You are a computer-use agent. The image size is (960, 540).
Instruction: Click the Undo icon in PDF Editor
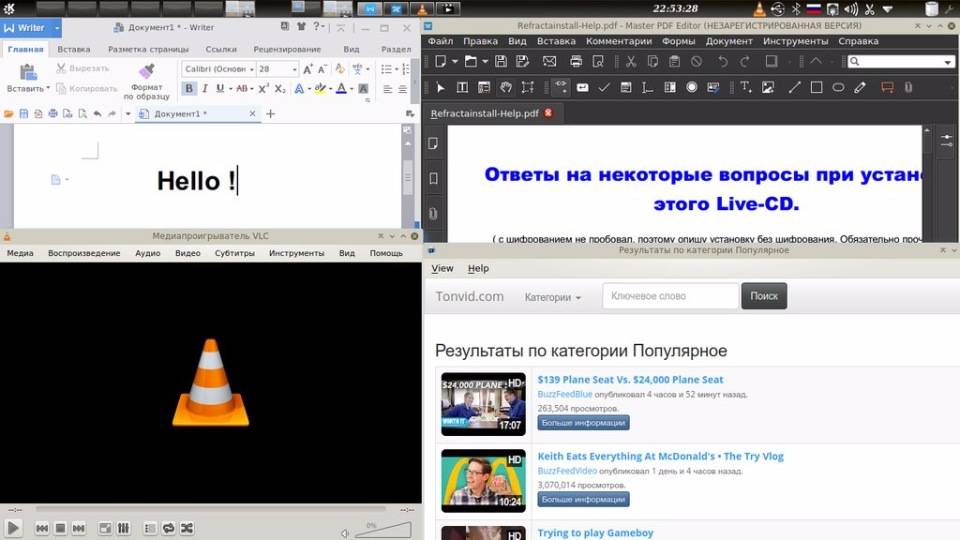[722, 61]
